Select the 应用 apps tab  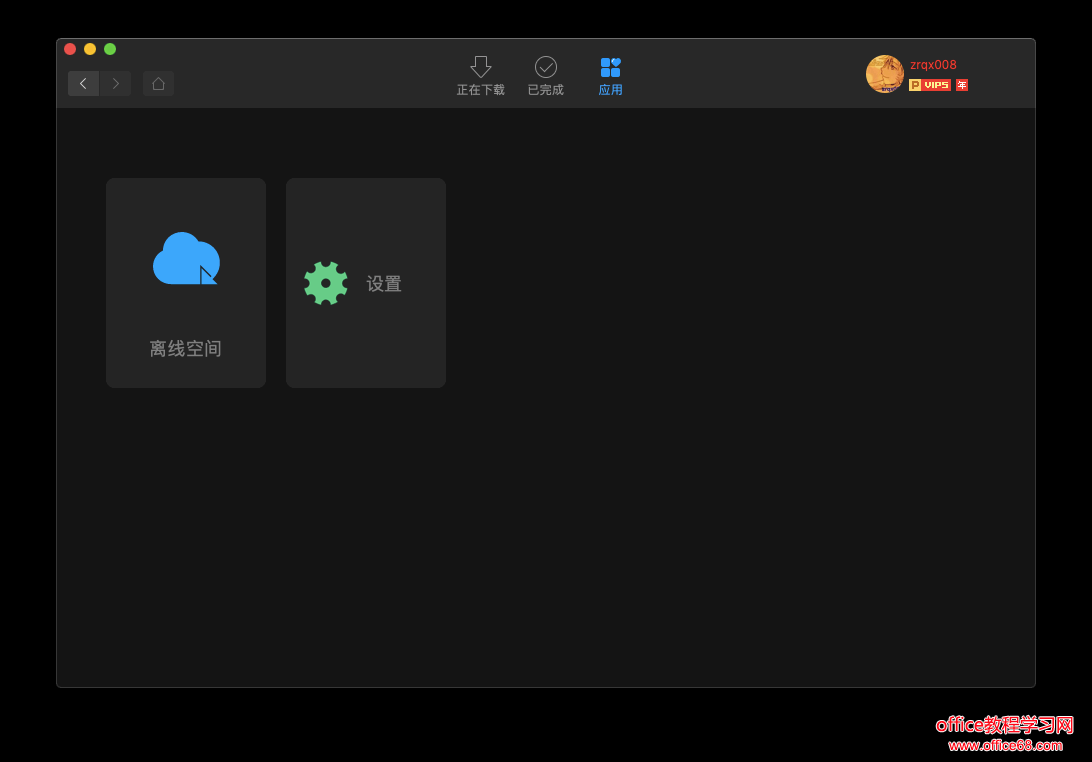[610, 76]
